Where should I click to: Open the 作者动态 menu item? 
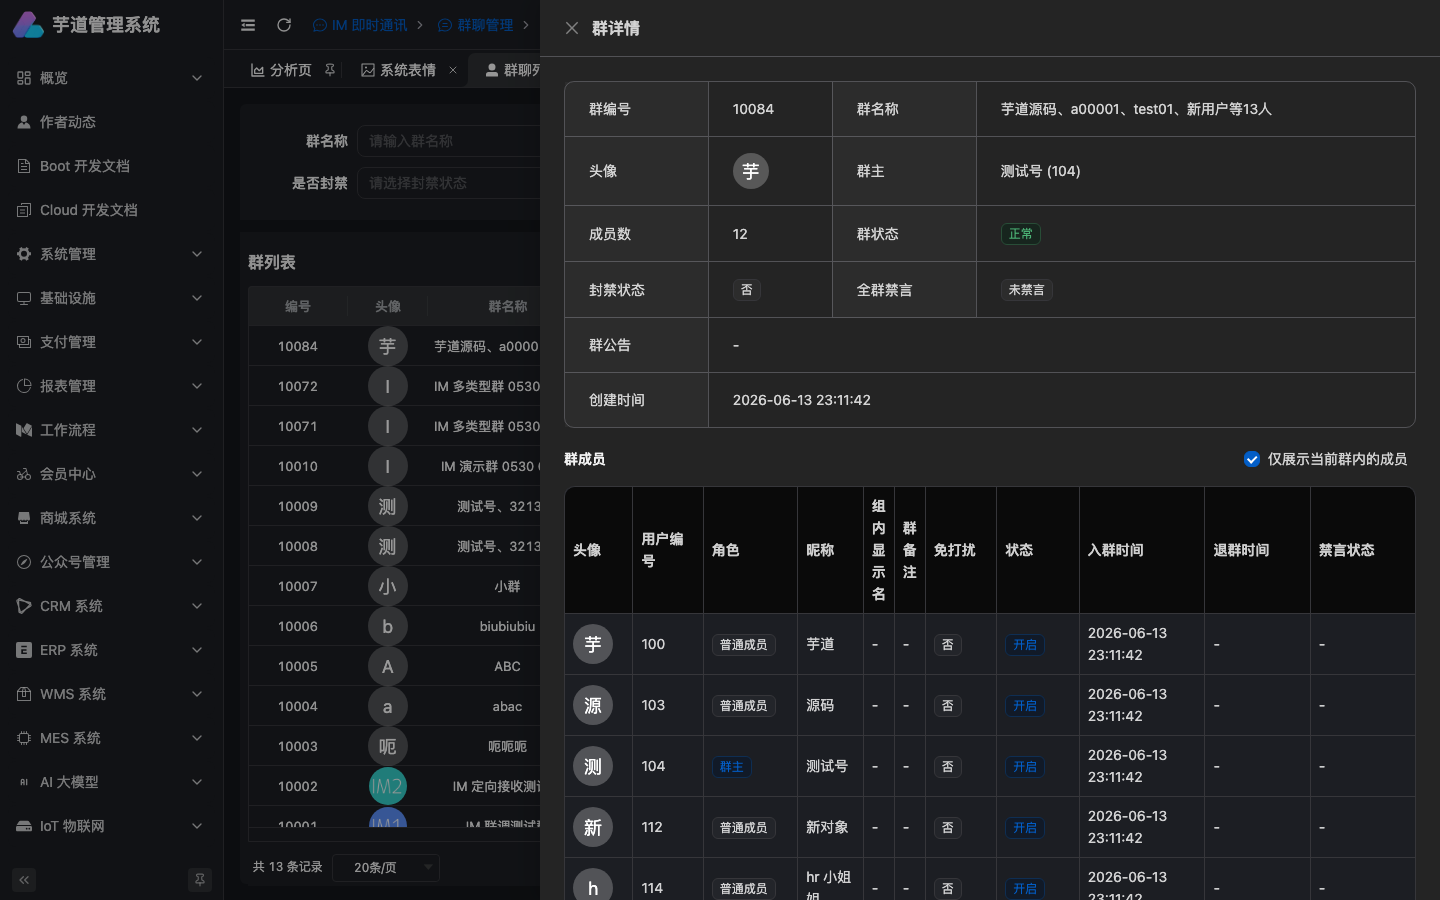pyautogui.click(x=111, y=122)
